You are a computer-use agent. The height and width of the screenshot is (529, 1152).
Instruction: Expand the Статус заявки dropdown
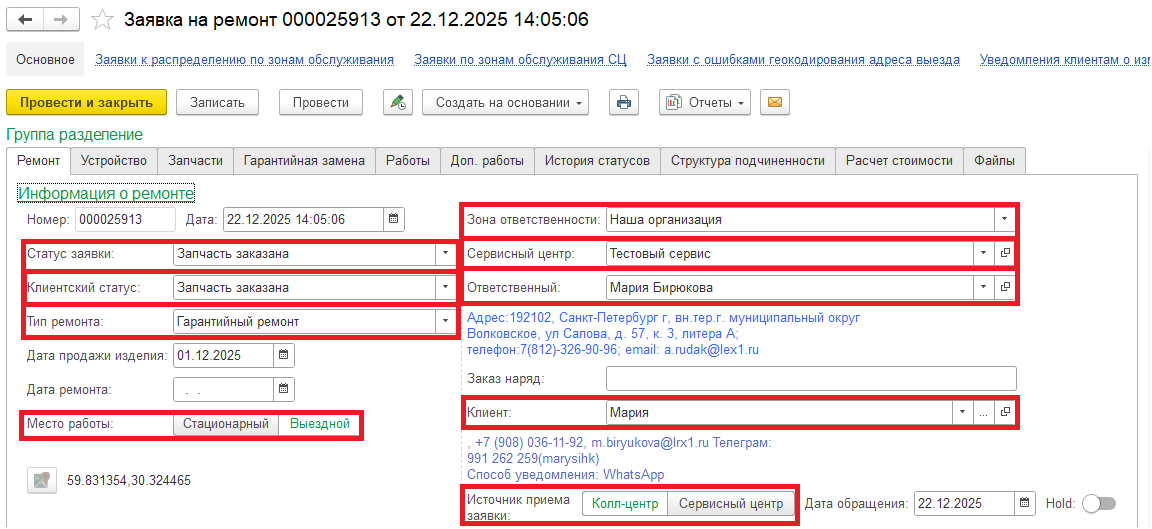tap(445, 254)
